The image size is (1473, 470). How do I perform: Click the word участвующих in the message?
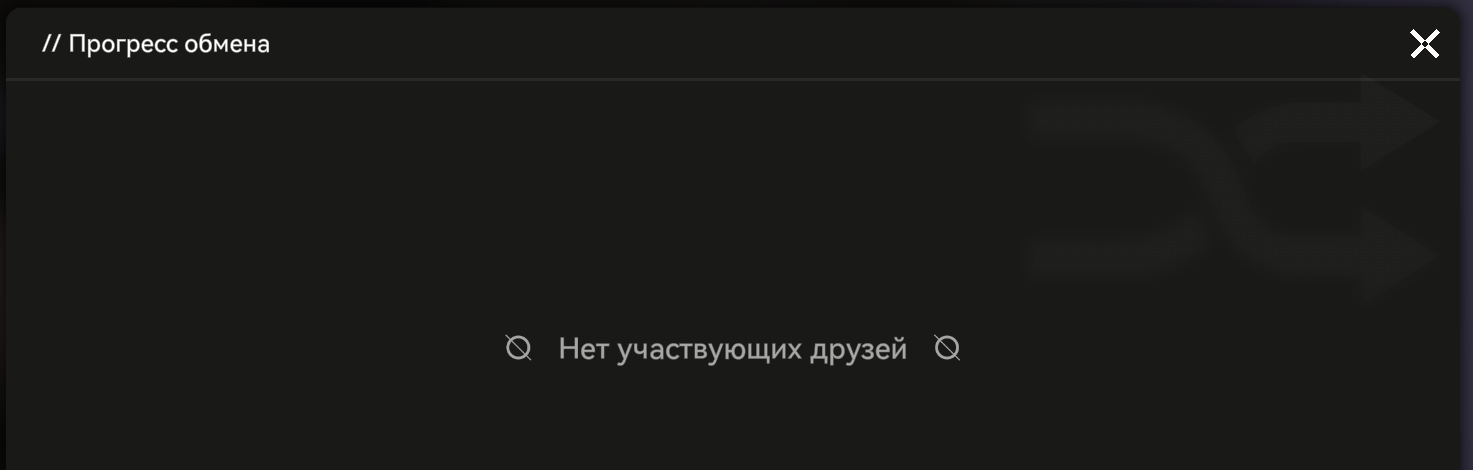[x=721, y=350]
